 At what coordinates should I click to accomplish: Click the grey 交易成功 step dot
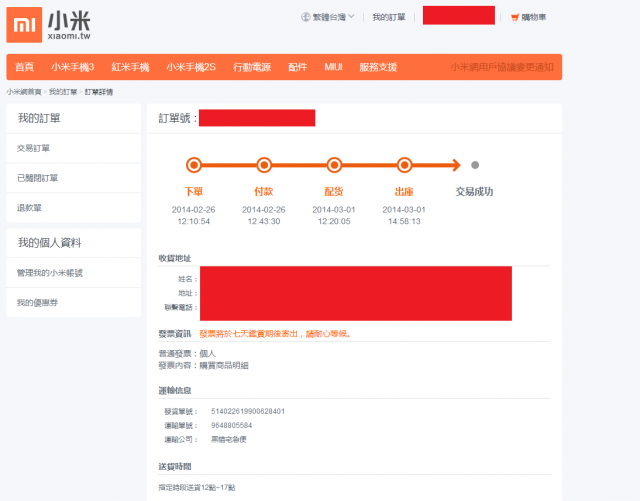pyautogui.click(x=475, y=165)
